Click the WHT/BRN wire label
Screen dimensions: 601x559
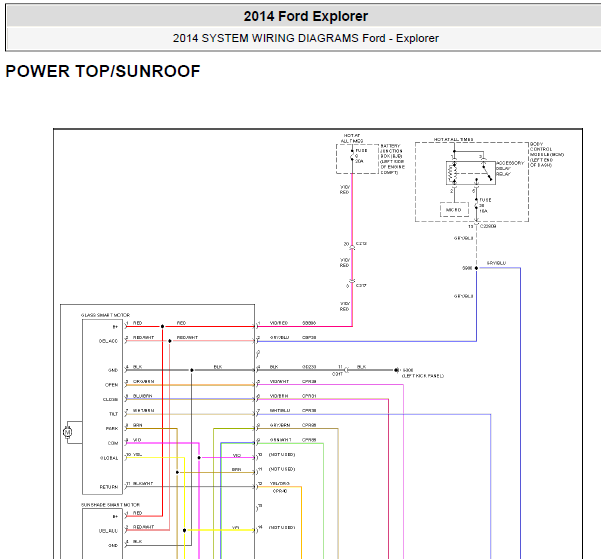(x=143, y=411)
